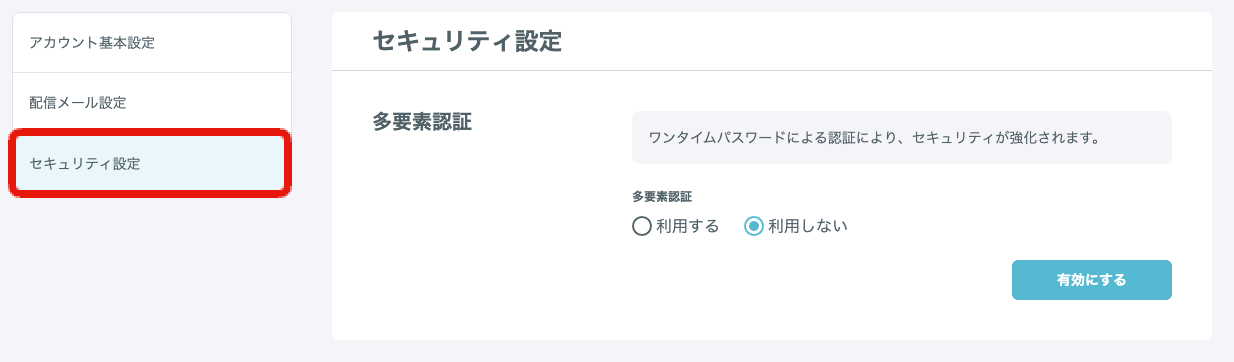Click the gray gap between sidebar and panel

(311, 180)
